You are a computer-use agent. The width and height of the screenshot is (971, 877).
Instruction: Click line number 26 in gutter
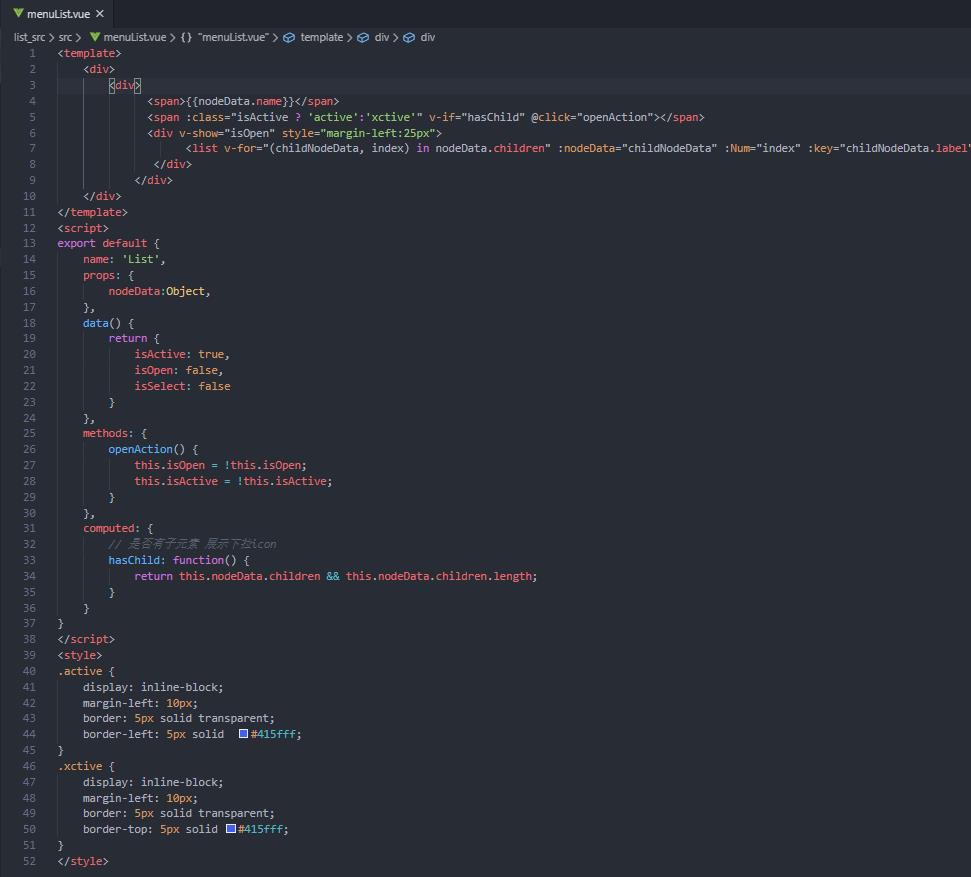coord(29,448)
